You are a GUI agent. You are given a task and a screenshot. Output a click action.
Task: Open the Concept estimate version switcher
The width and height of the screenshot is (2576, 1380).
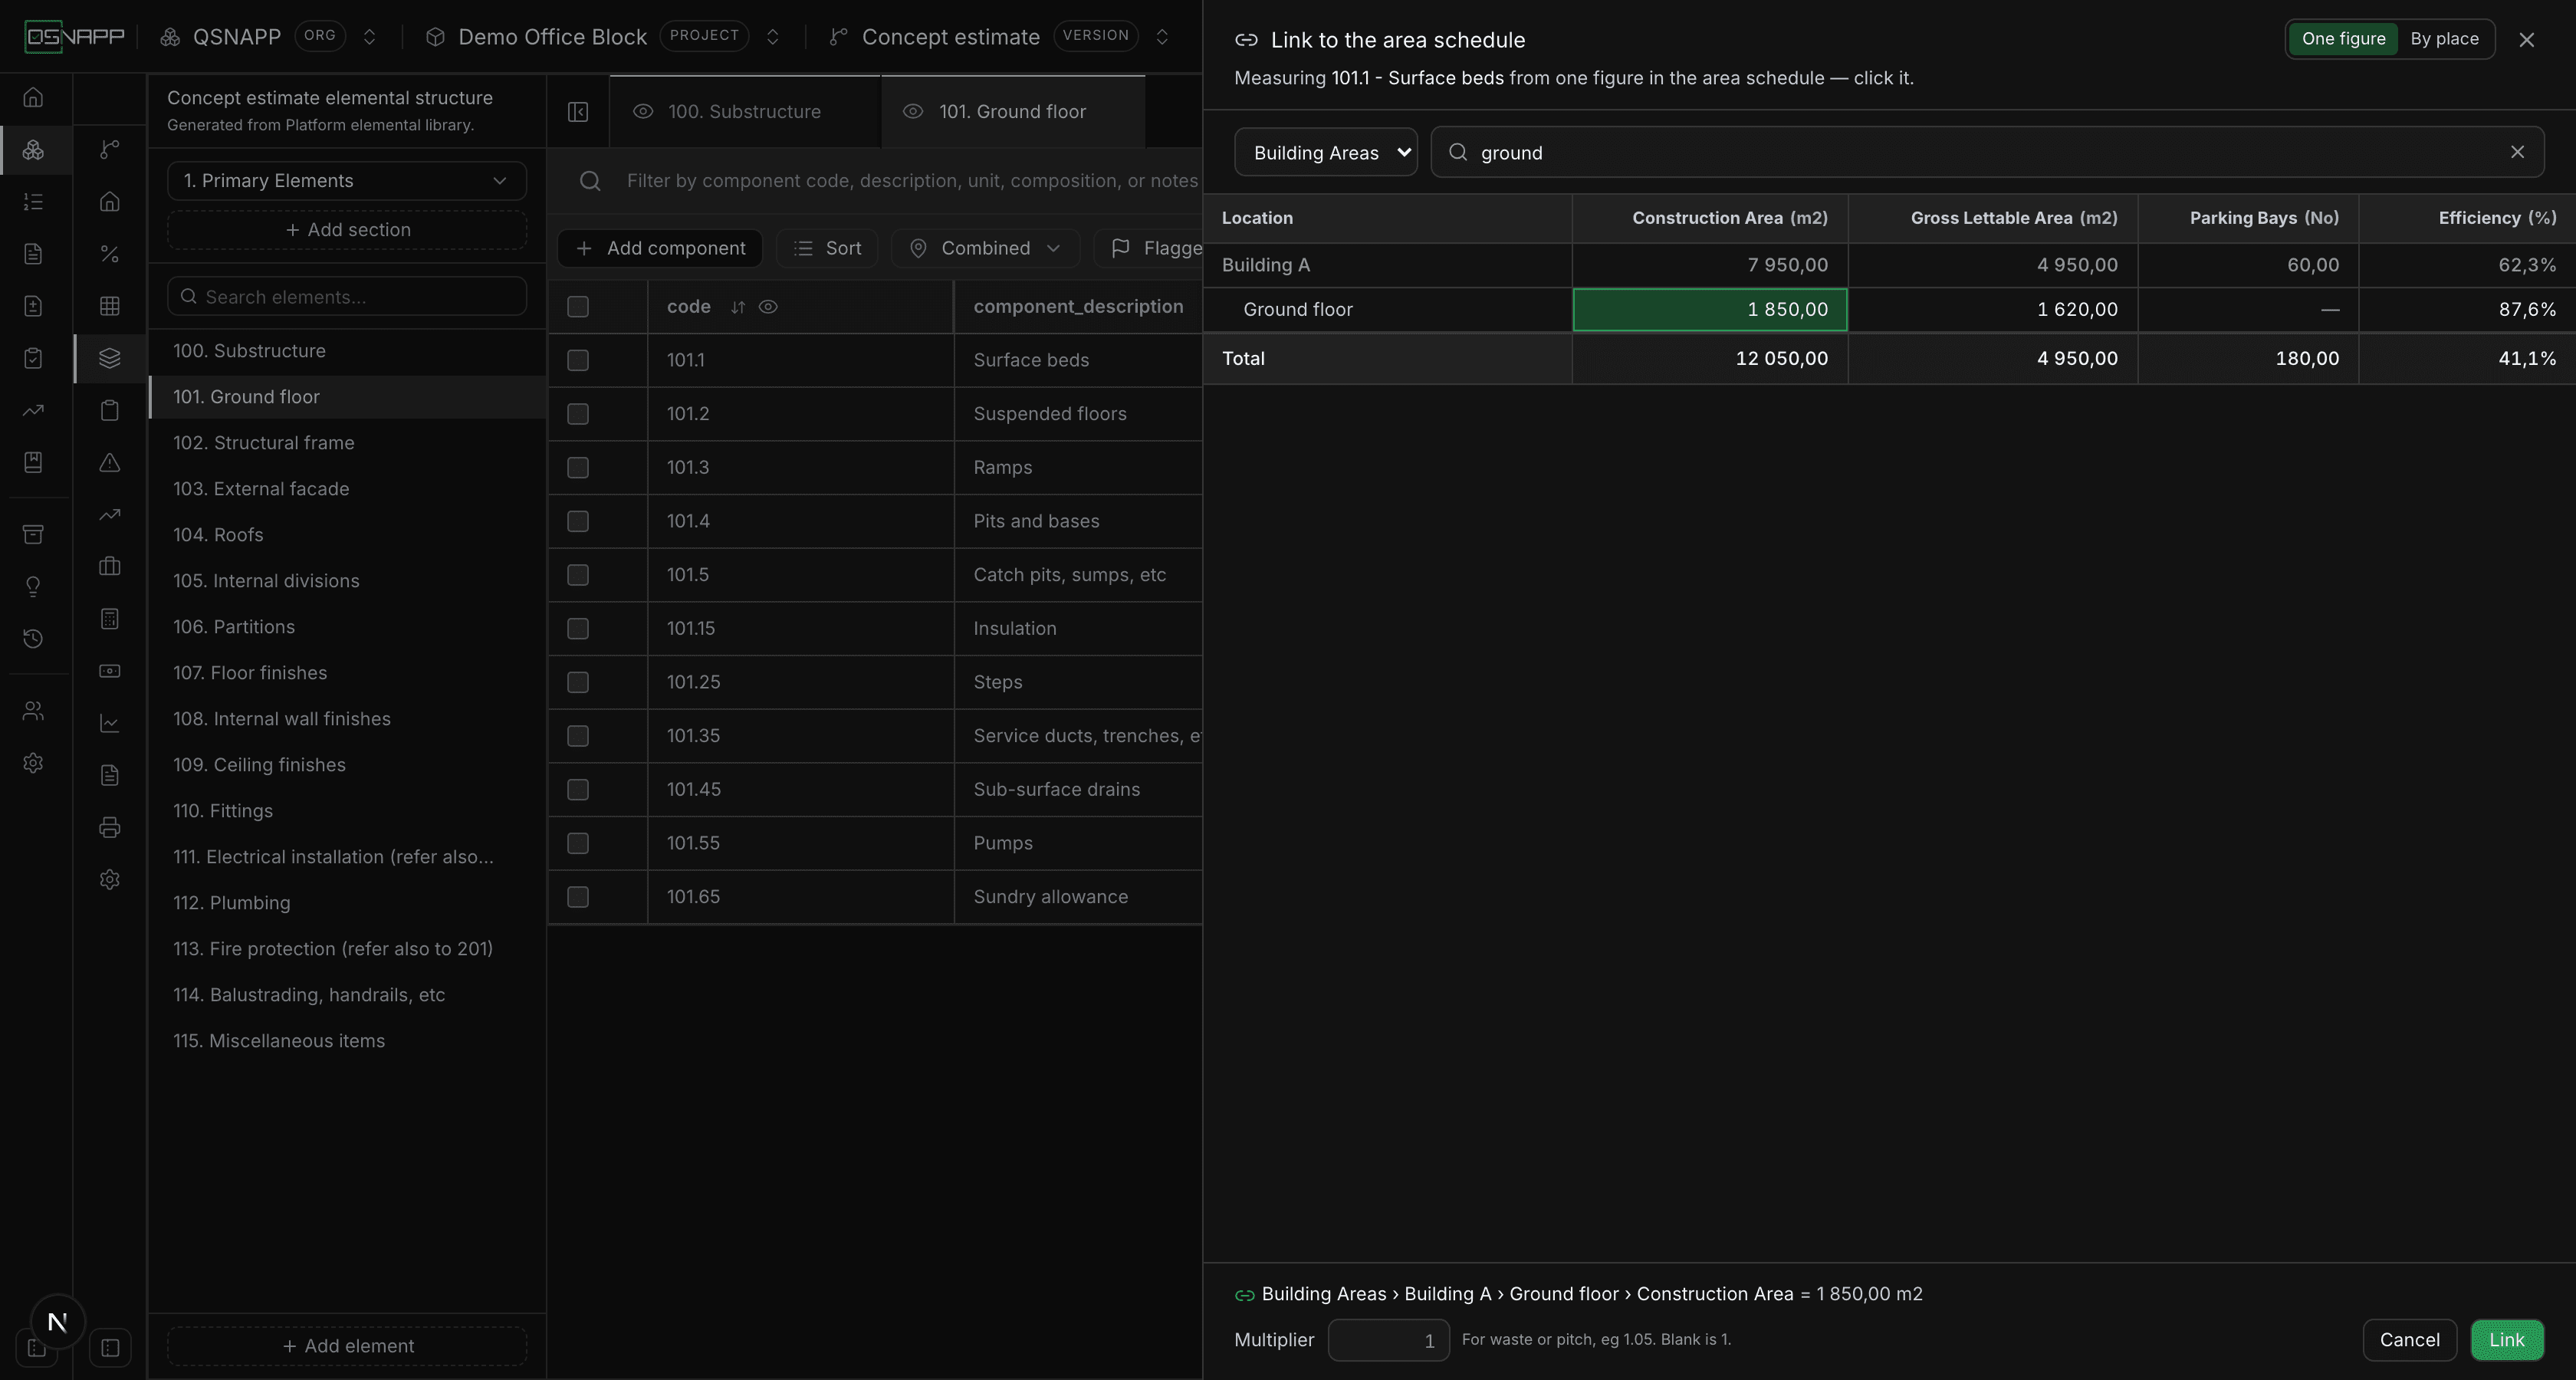click(1162, 37)
